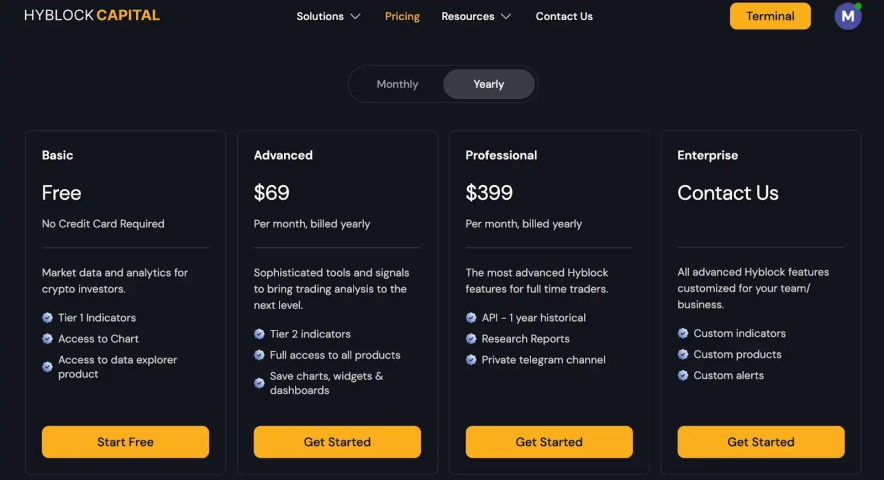Click checkmark icon beside Research Reports
Image resolution: width=884 pixels, height=480 pixels.
click(472, 339)
